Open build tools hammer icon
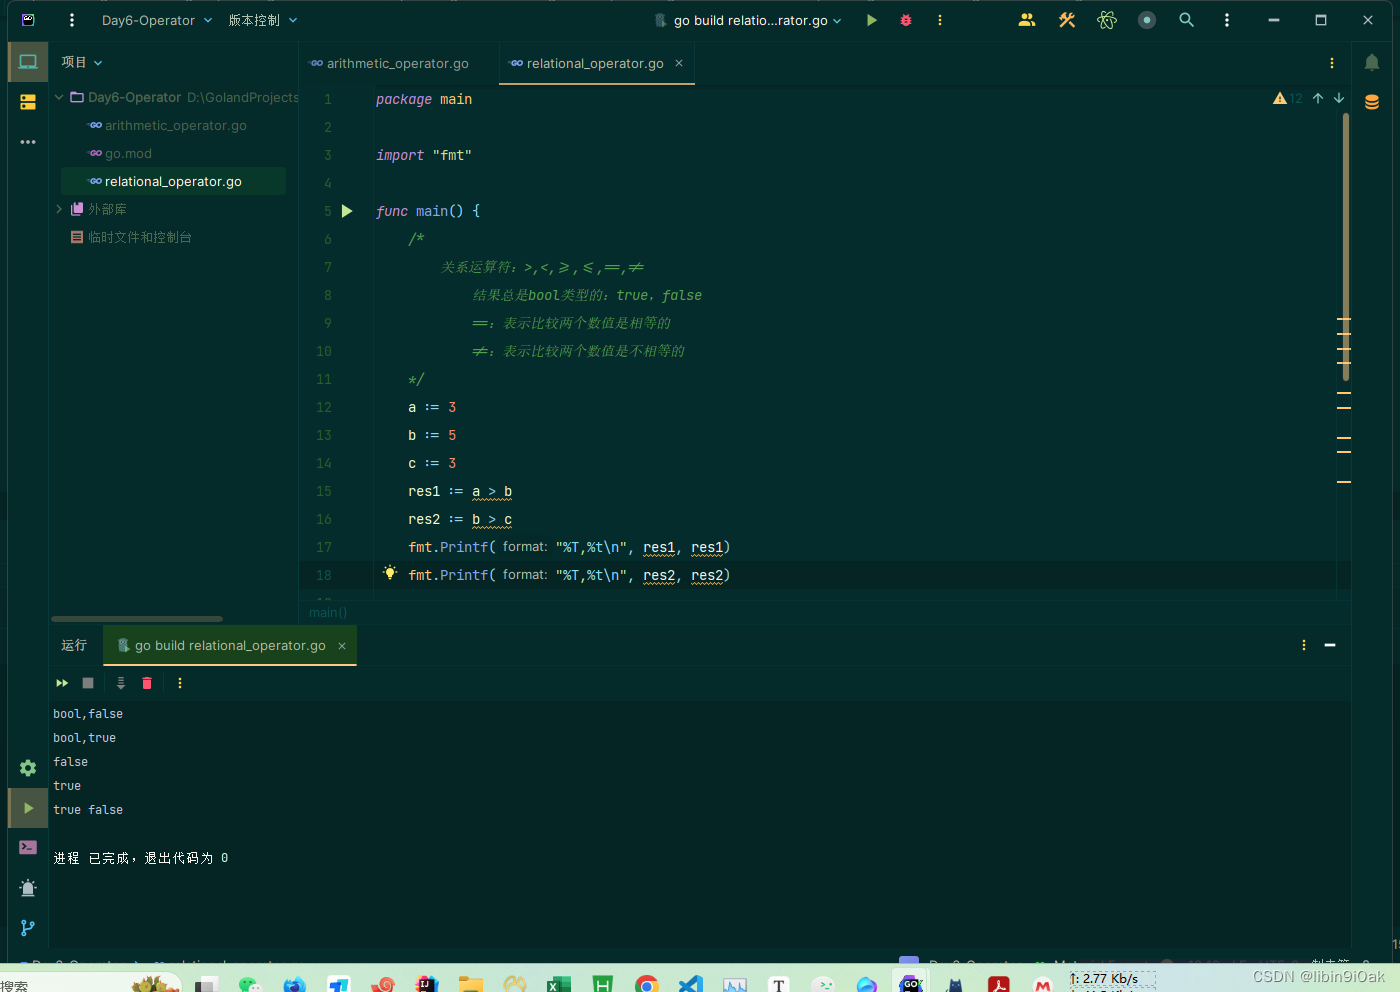This screenshot has width=1400, height=992. tap(1067, 20)
